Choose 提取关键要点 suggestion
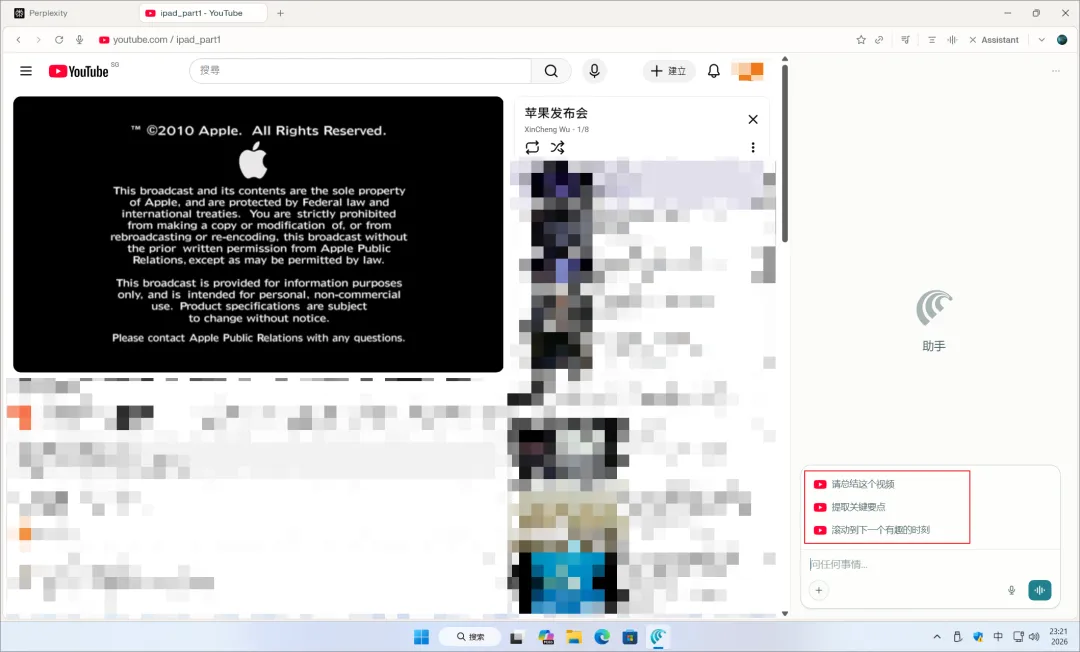Image resolution: width=1080 pixels, height=652 pixels. (850, 507)
